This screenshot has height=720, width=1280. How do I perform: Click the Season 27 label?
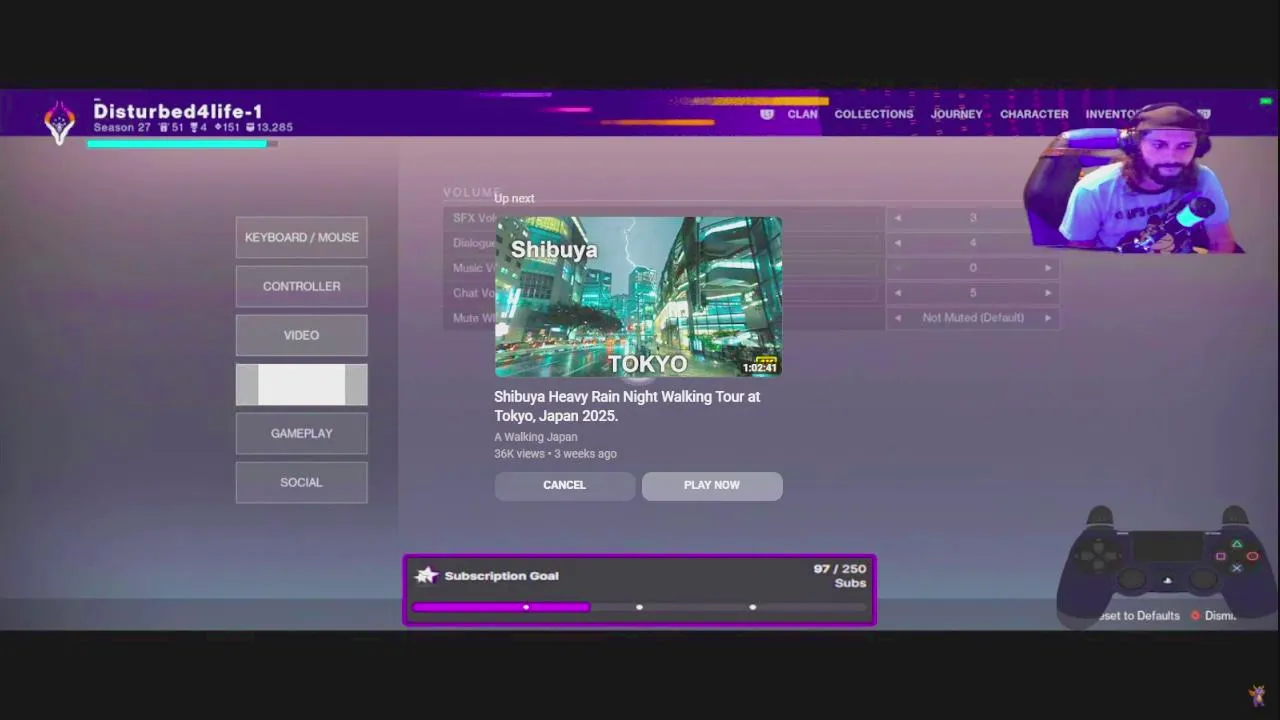coord(122,128)
